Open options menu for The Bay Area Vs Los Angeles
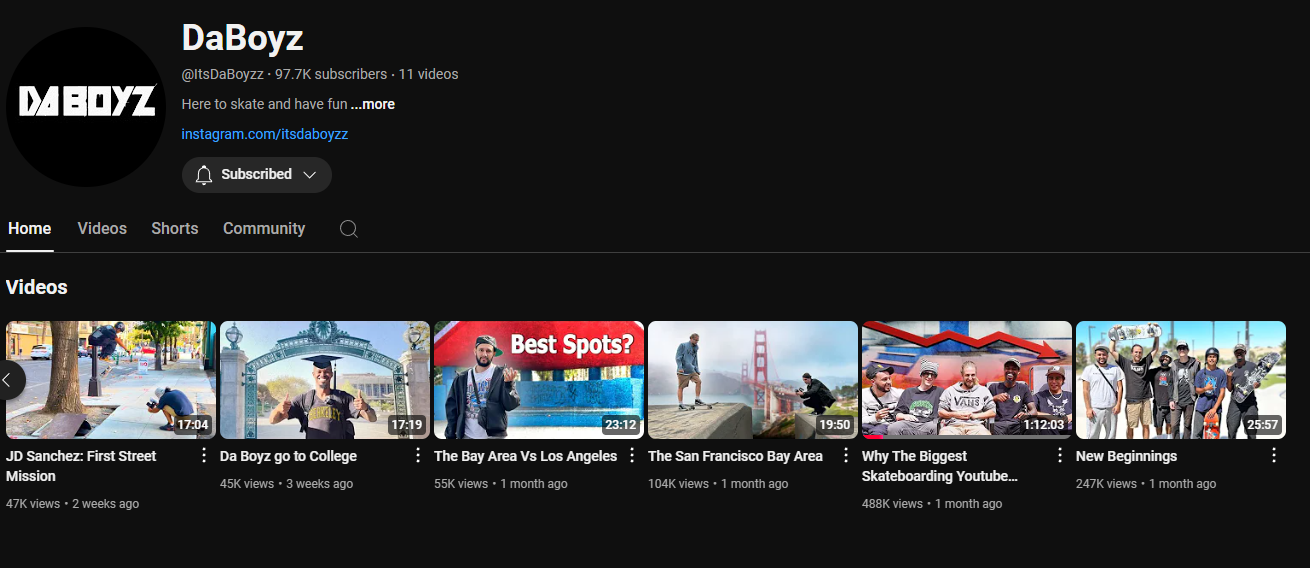The height and width of the screenshot is (568, 1310). (x=632, y=456)
